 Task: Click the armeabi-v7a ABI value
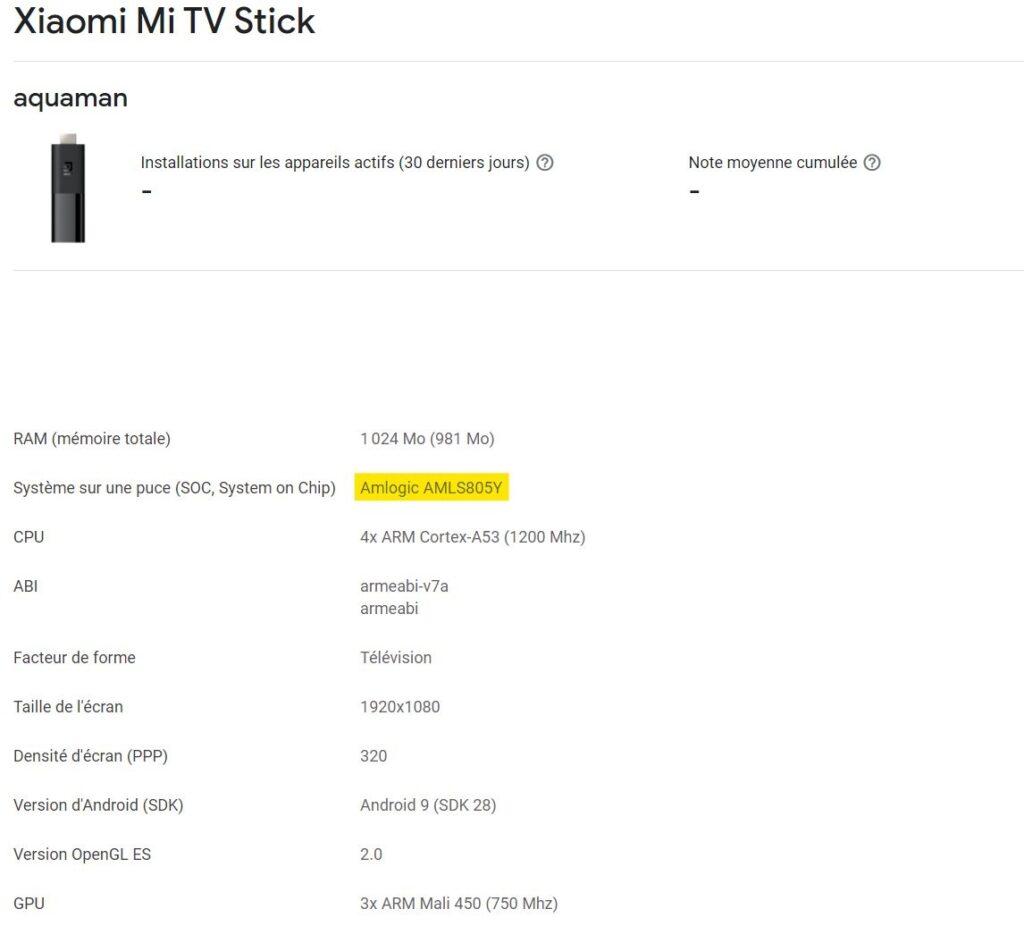point(404,587)
